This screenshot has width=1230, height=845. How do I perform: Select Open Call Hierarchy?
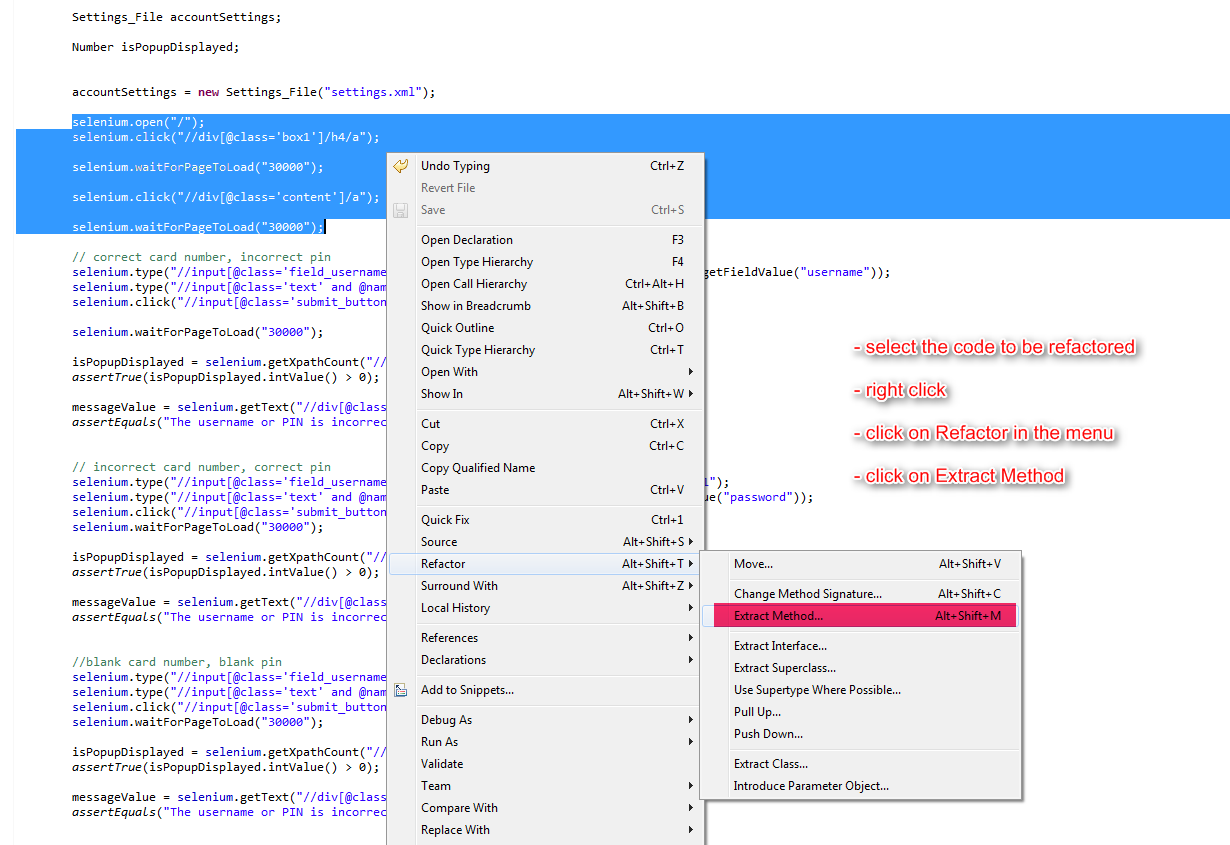click(x=546, y=284)
